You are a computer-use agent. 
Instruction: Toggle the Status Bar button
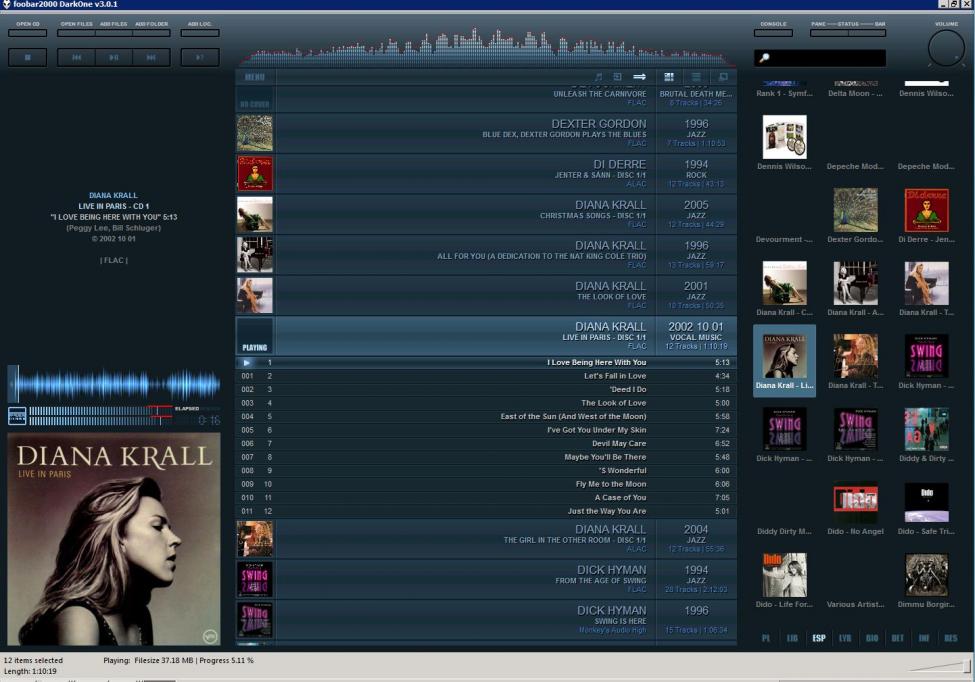point(867,32)
